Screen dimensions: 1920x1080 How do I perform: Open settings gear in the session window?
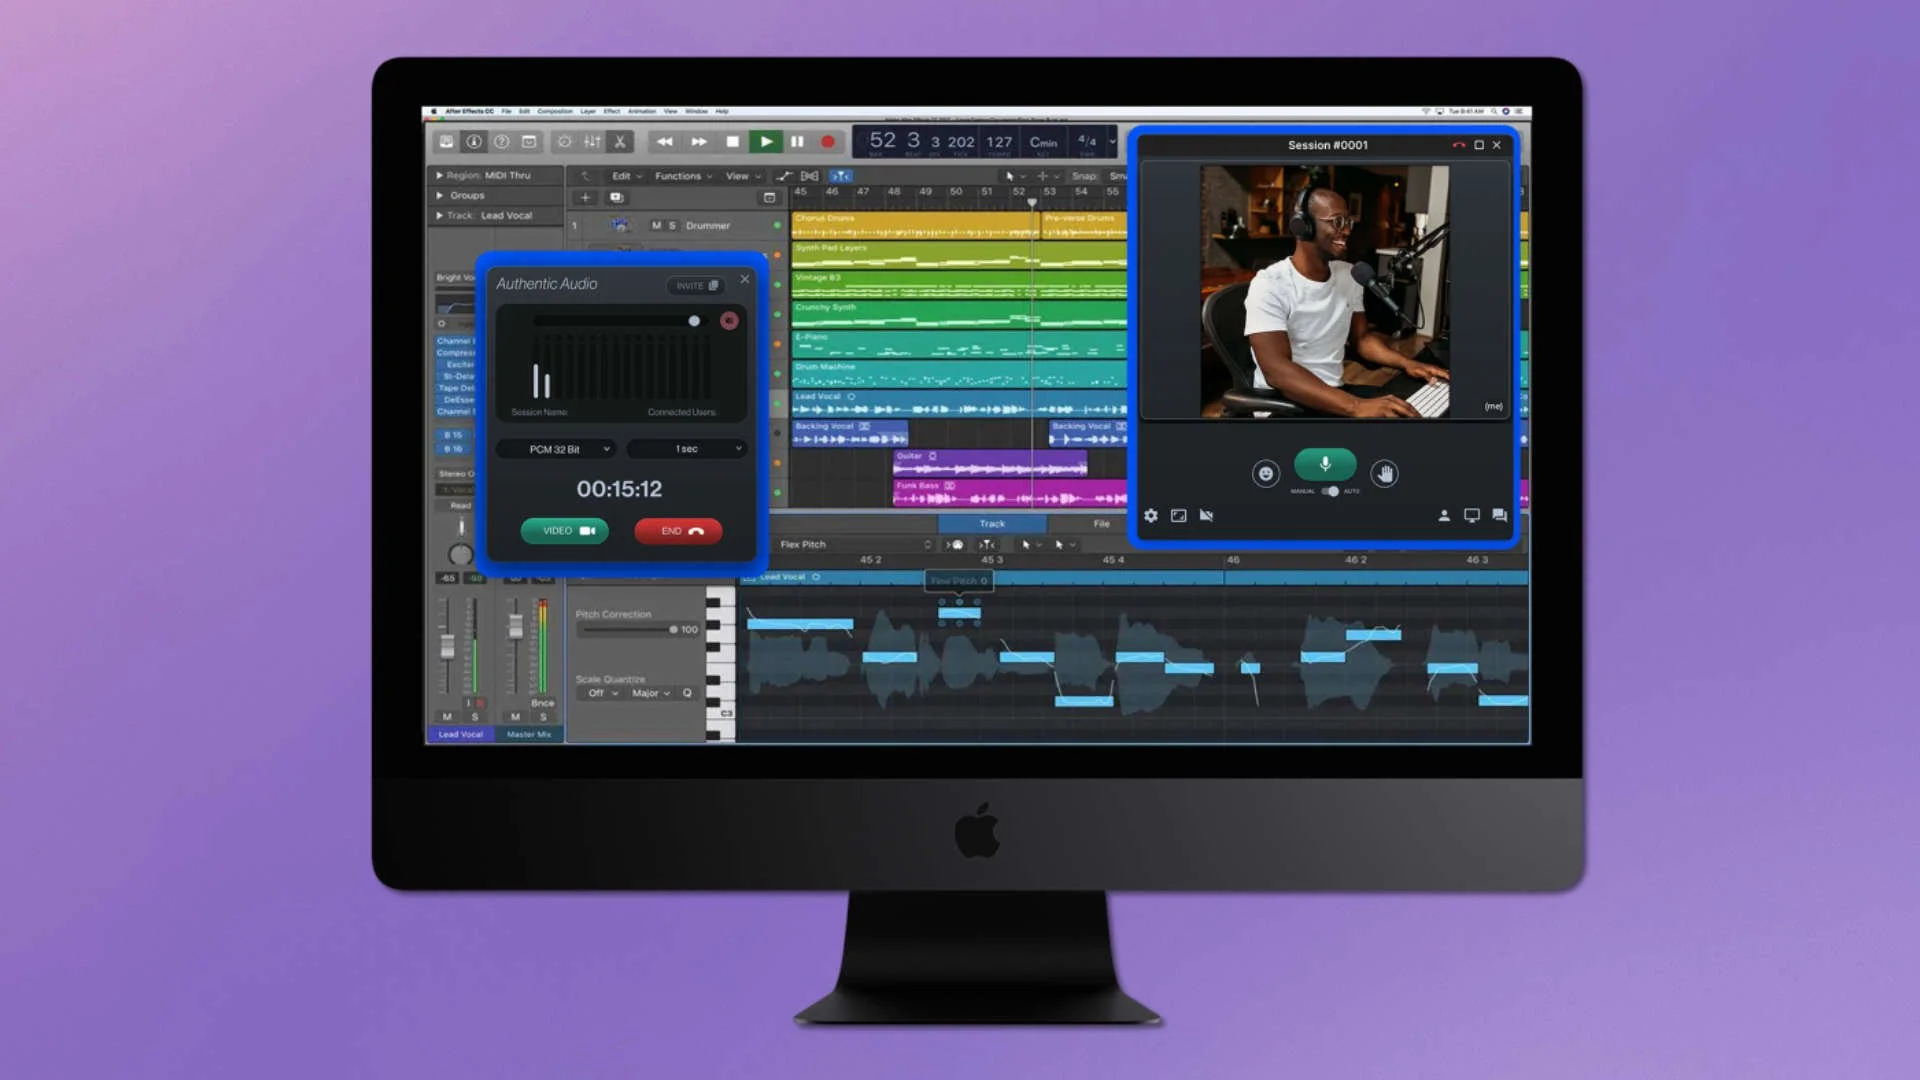click(x=1151, y=516)
